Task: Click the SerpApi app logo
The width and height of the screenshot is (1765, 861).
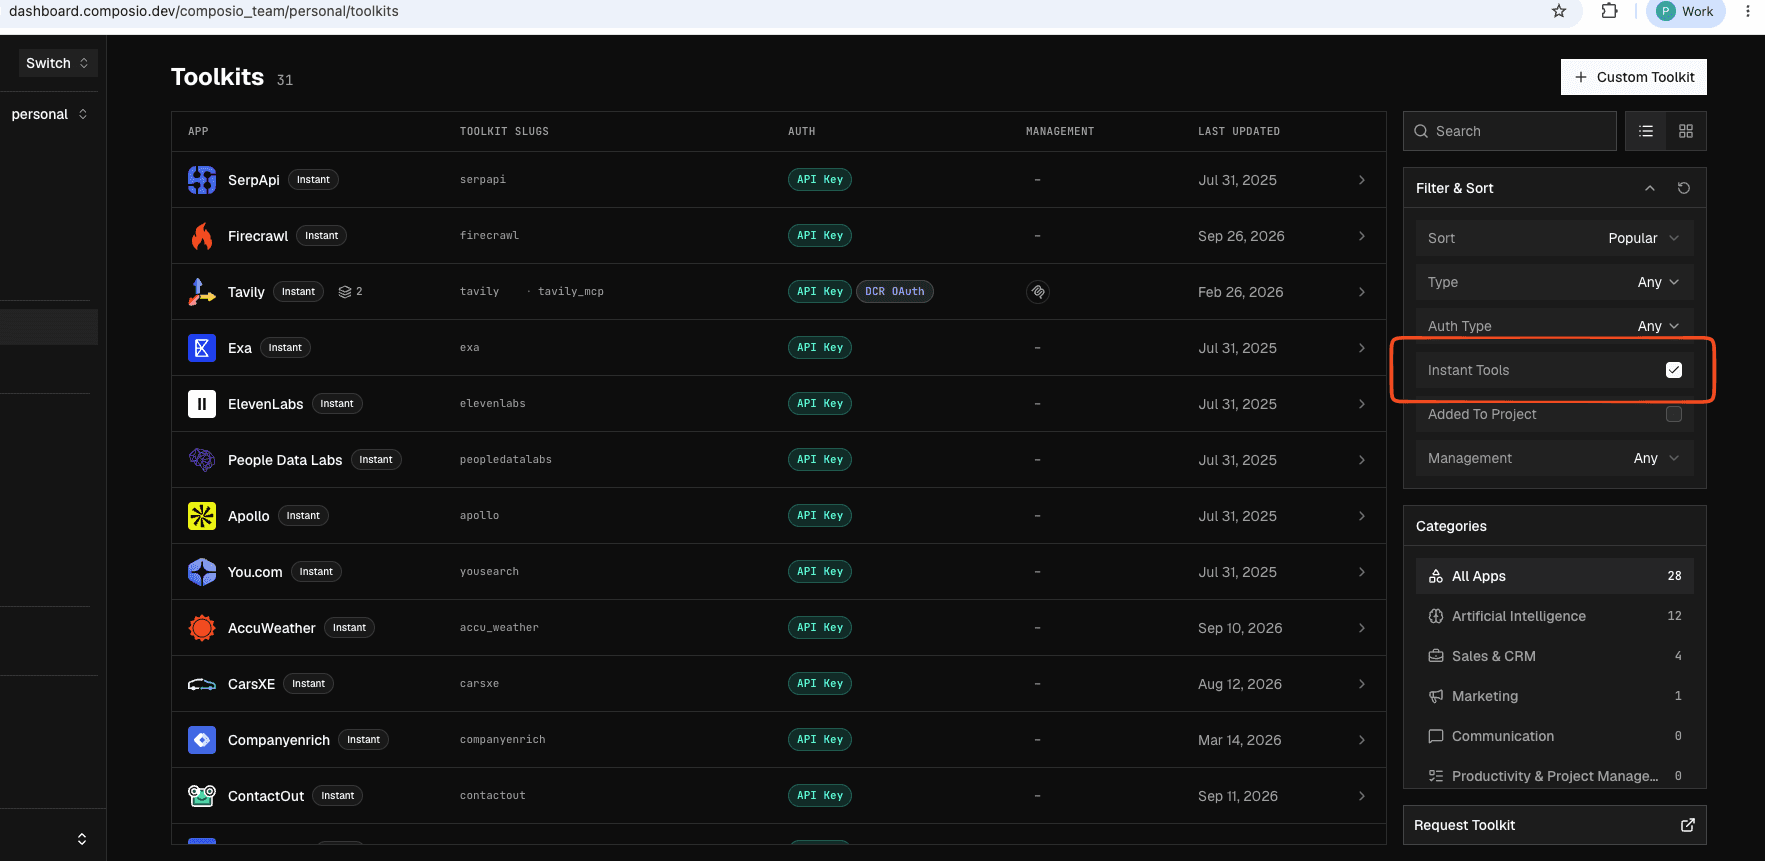Action: (202, 180)
